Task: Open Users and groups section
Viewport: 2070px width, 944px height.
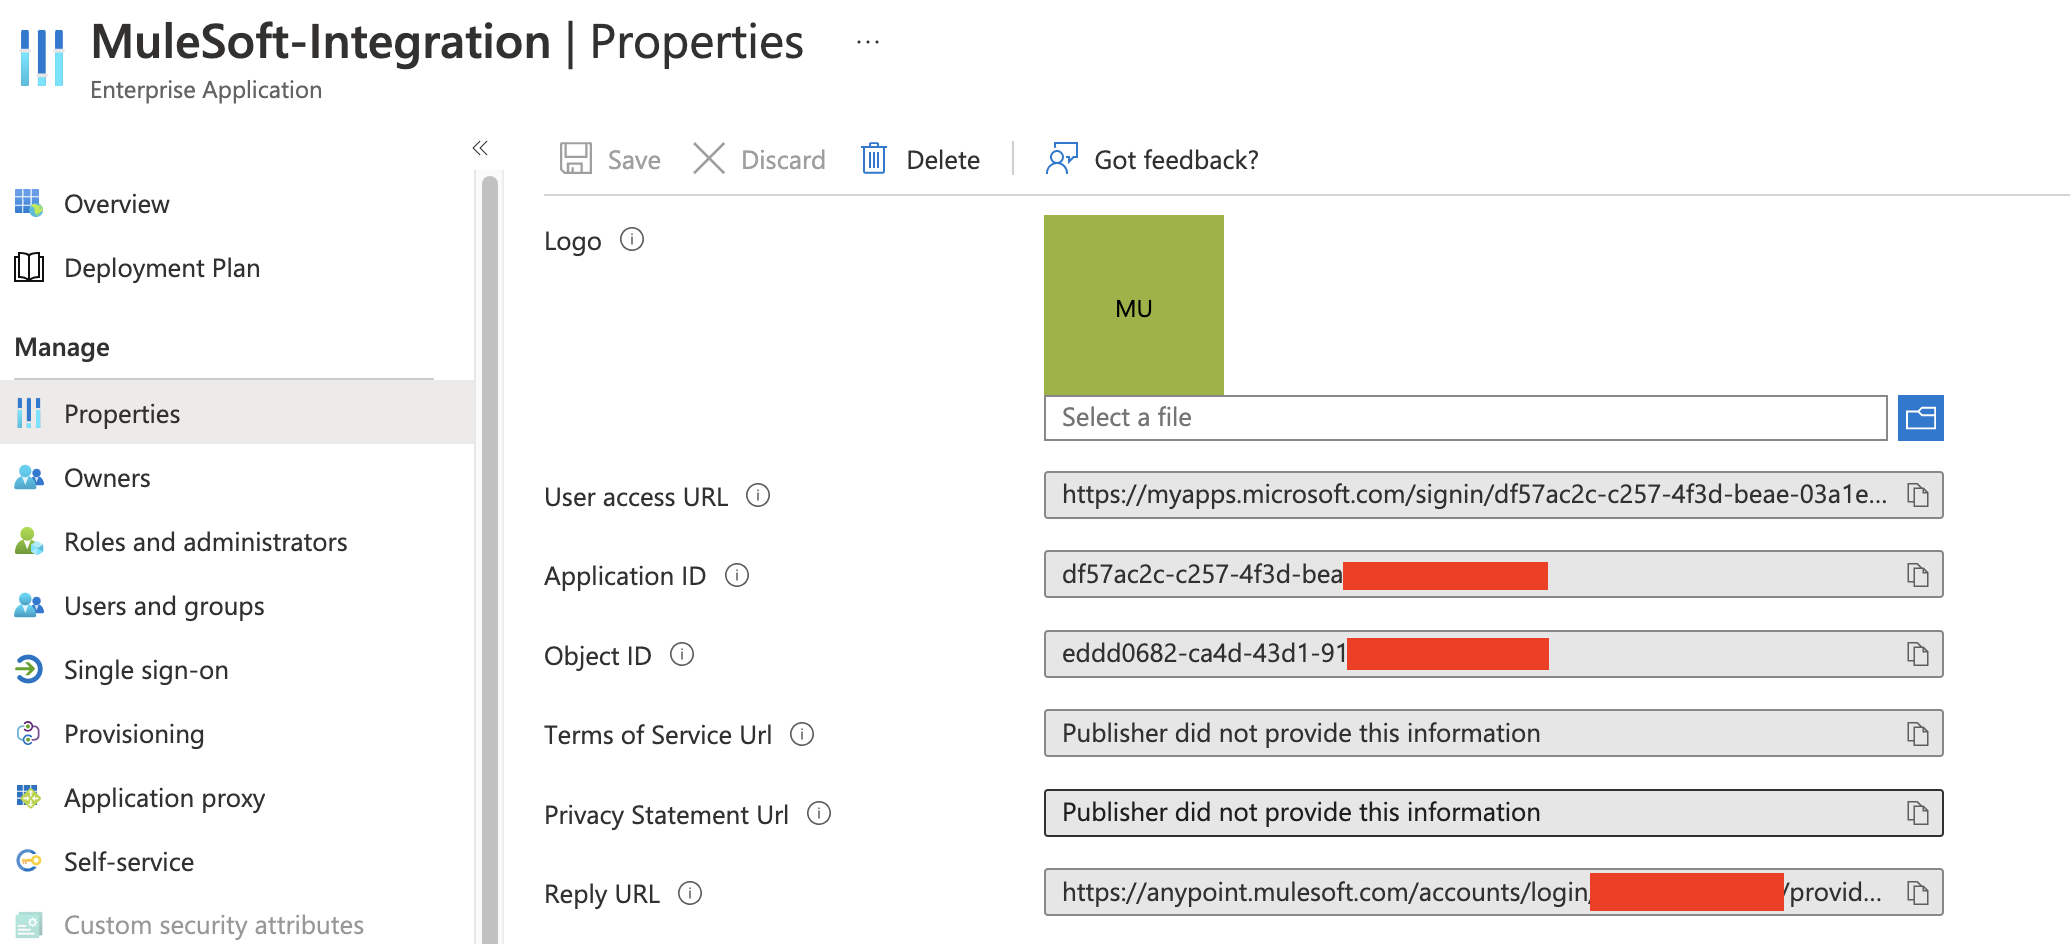Action: click(x=164, y=606)
